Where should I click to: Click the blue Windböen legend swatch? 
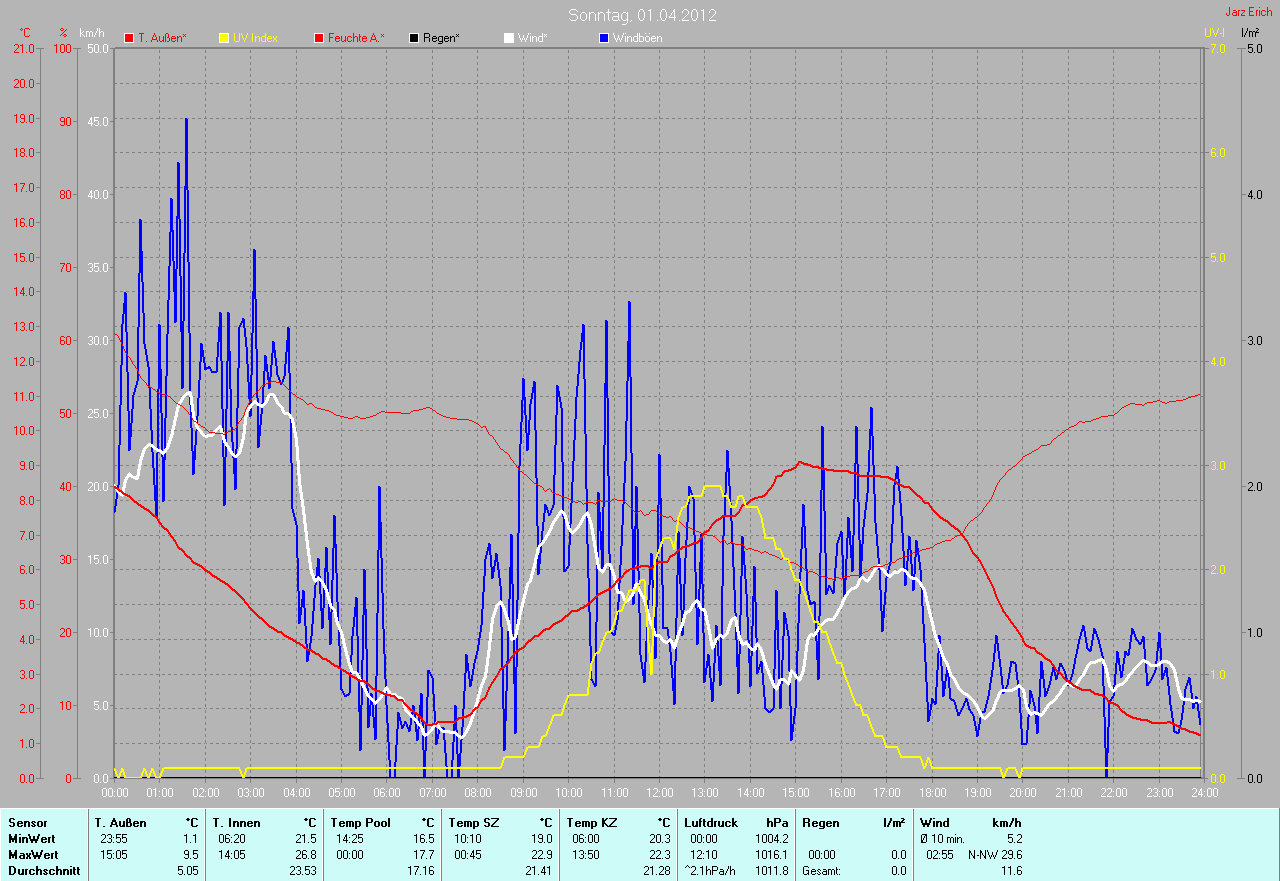tap(604, 38)
